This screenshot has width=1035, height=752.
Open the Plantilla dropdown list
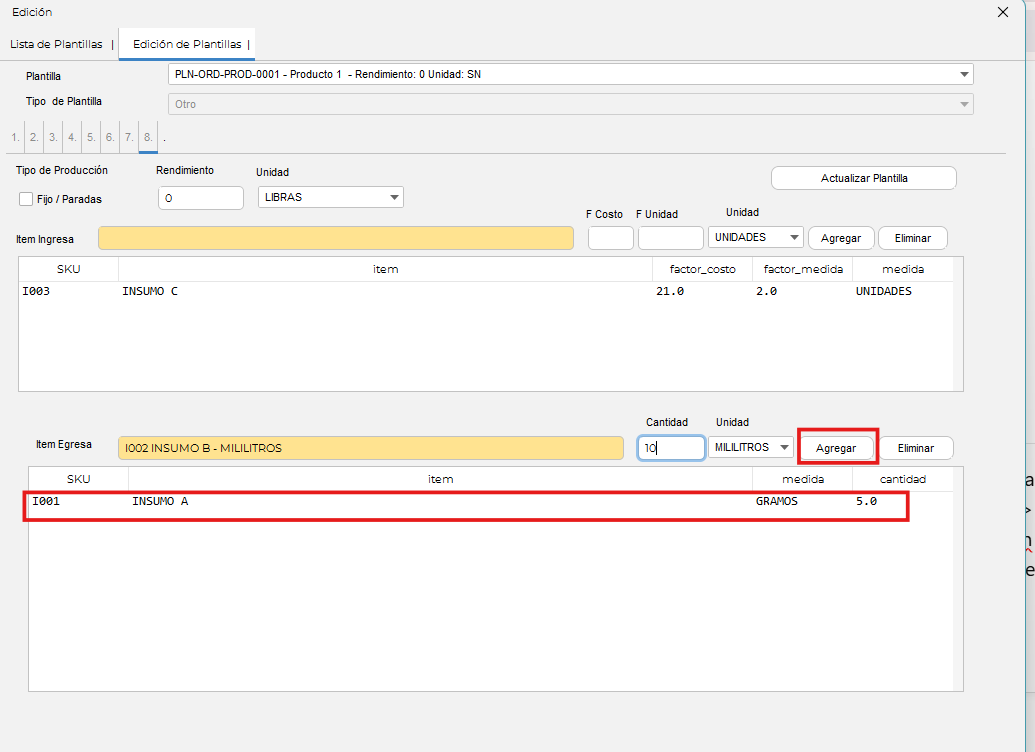[964, 74]
